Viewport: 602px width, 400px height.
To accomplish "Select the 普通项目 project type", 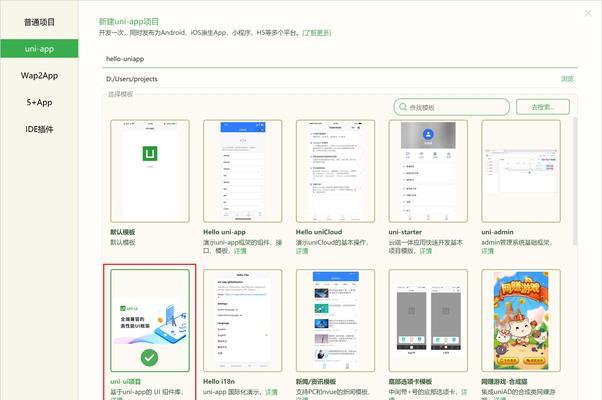I will pos(39,22).
